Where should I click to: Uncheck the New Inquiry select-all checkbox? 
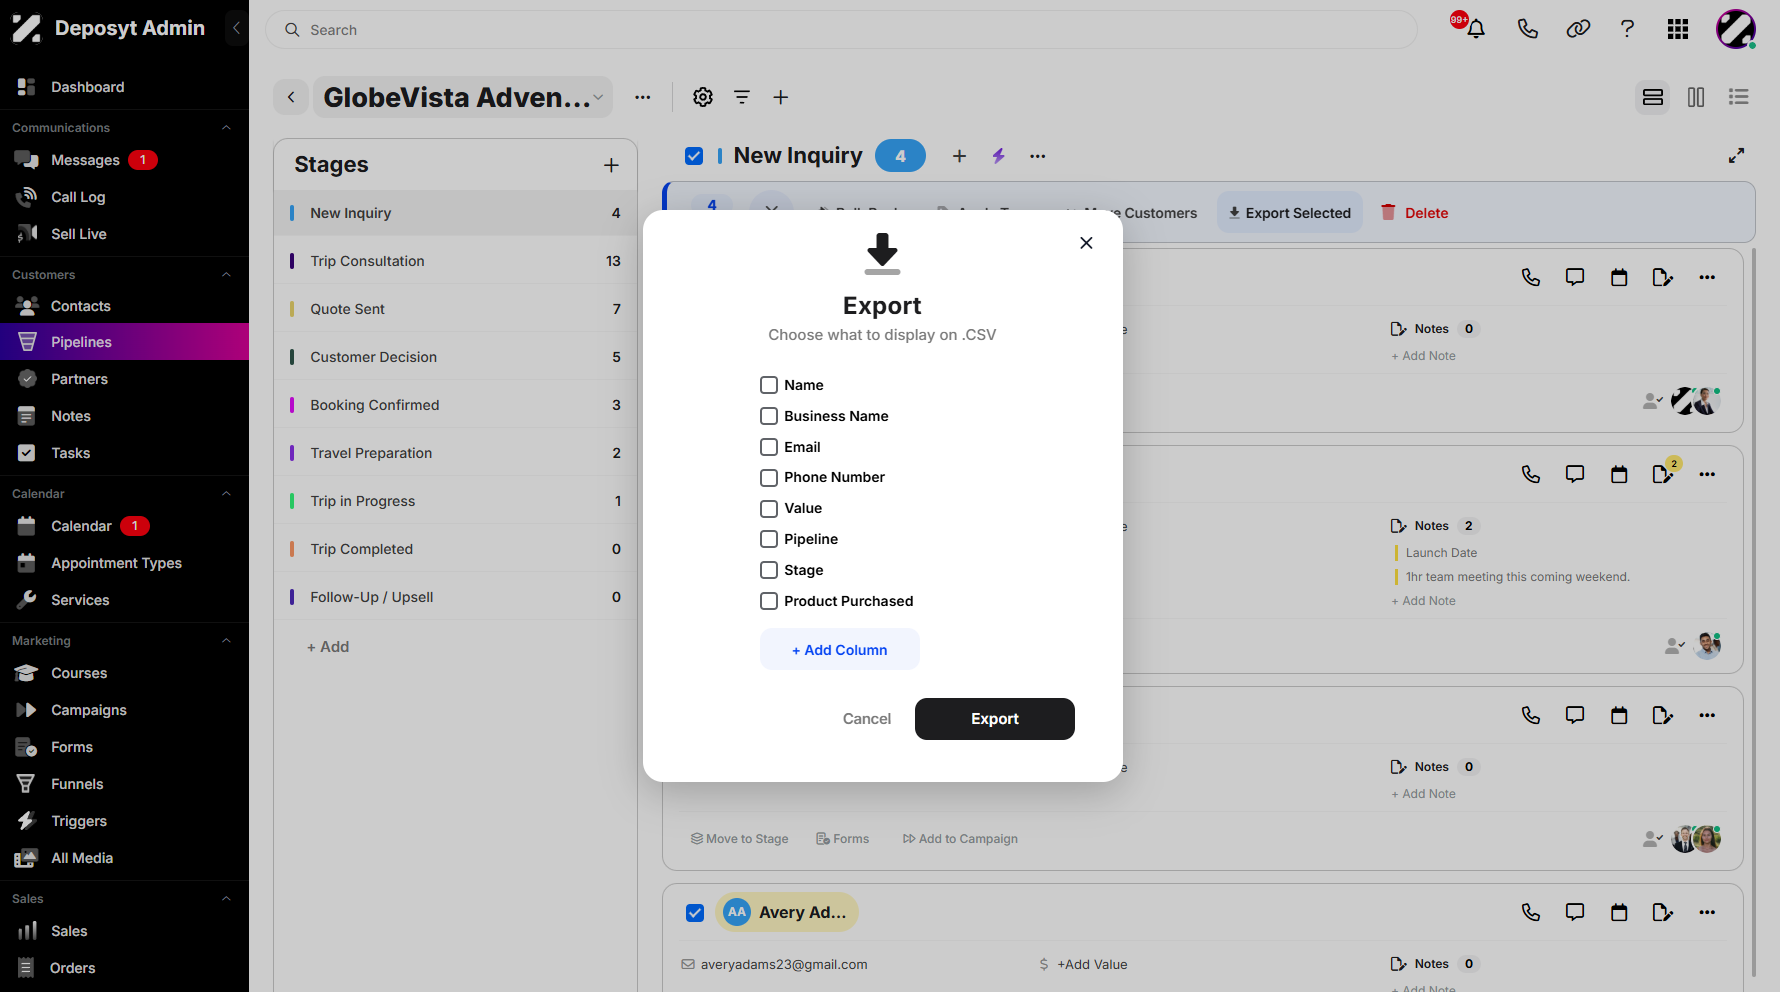694,156
